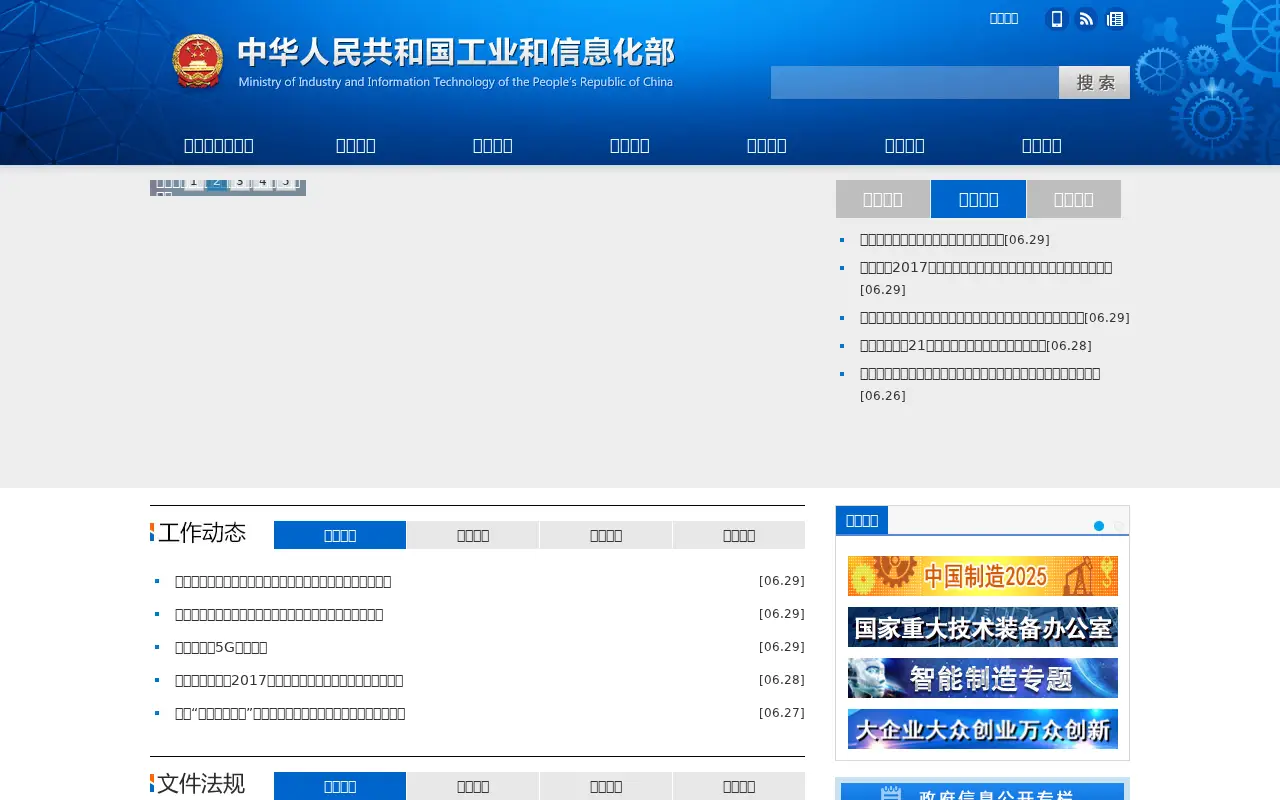Open the 中国制造2025 banner

coord(983,576)
